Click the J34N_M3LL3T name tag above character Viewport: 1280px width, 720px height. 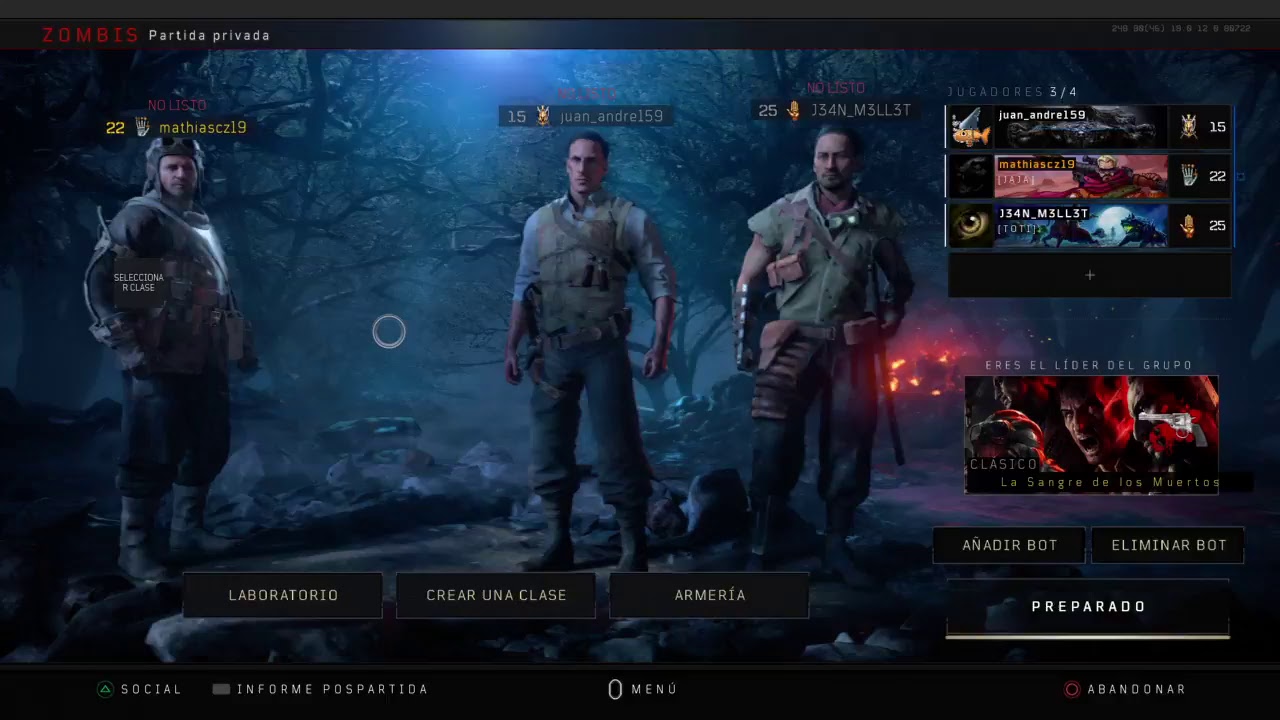[861, 110]
